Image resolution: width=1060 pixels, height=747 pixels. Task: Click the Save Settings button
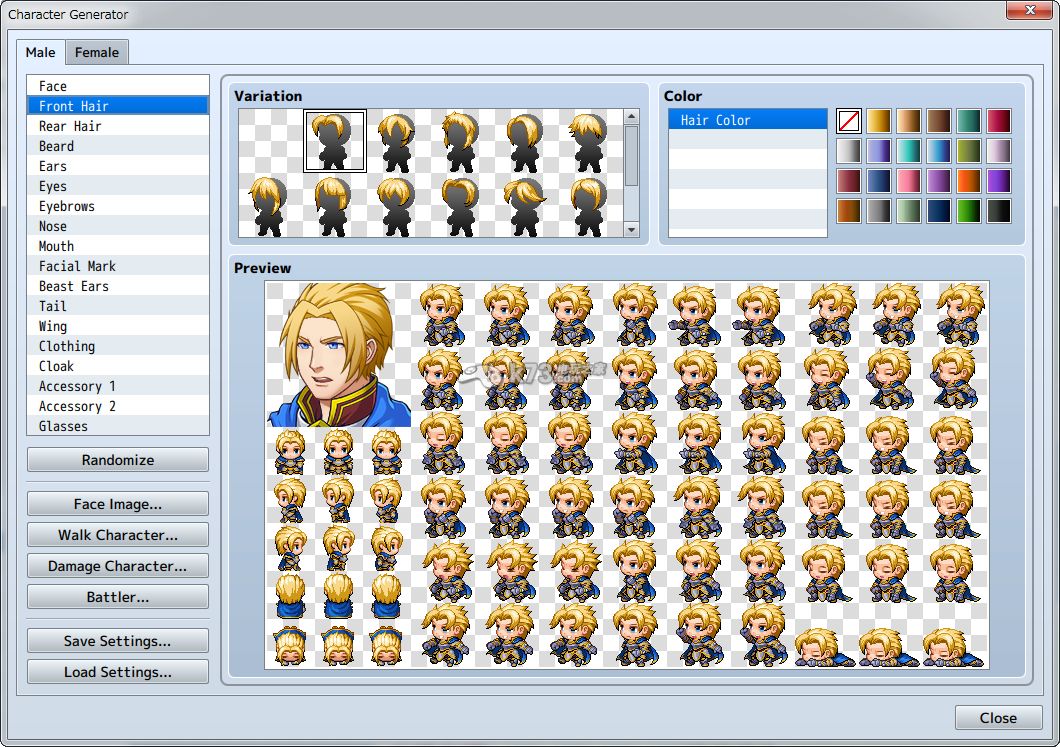click(x=118, y=641)
